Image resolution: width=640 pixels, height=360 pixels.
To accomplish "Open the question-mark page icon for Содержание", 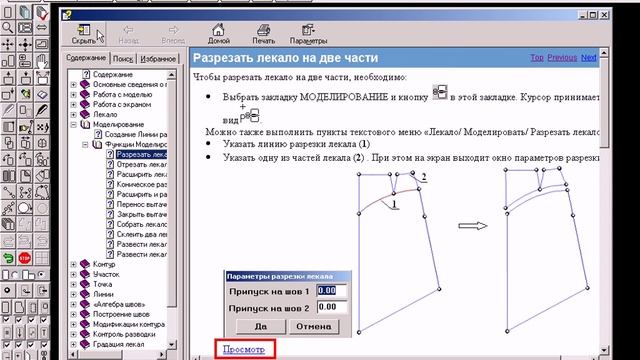I will [x=86, y=74].
